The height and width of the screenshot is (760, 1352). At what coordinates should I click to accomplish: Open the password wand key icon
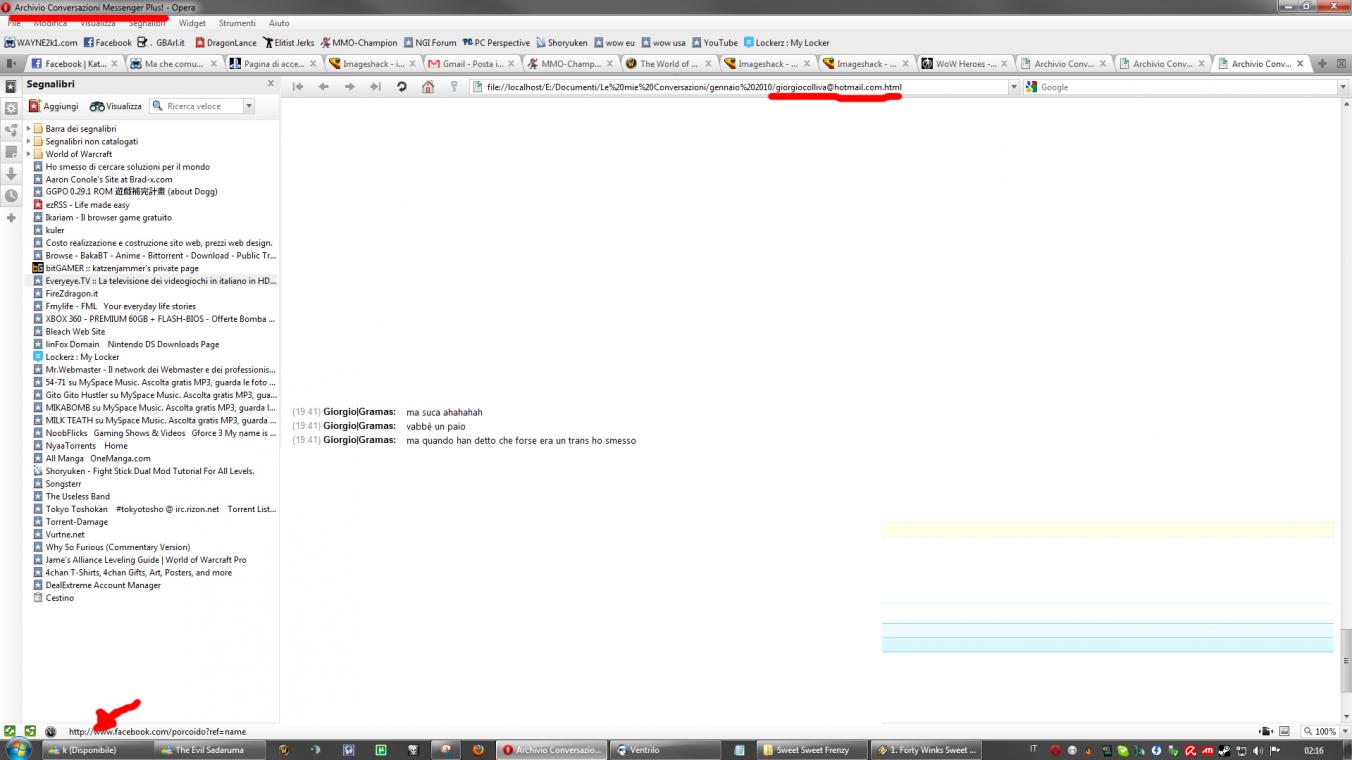[454, 87]
